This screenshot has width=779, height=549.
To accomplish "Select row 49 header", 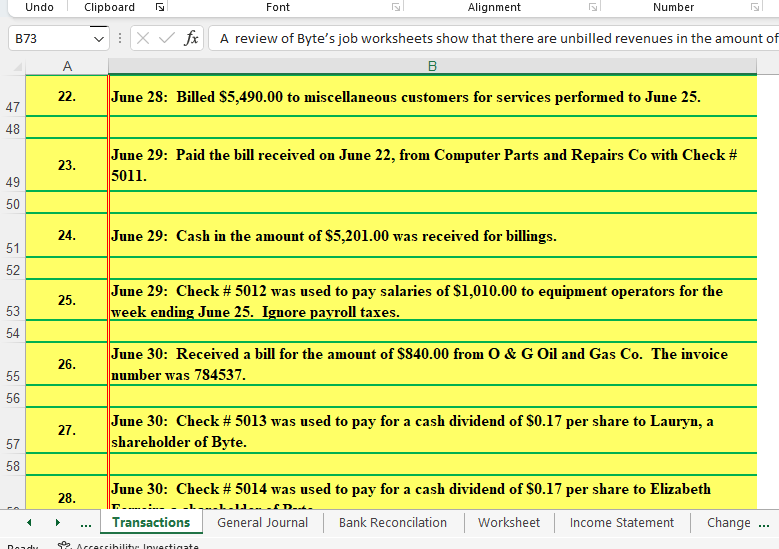I will pos(13,165).
